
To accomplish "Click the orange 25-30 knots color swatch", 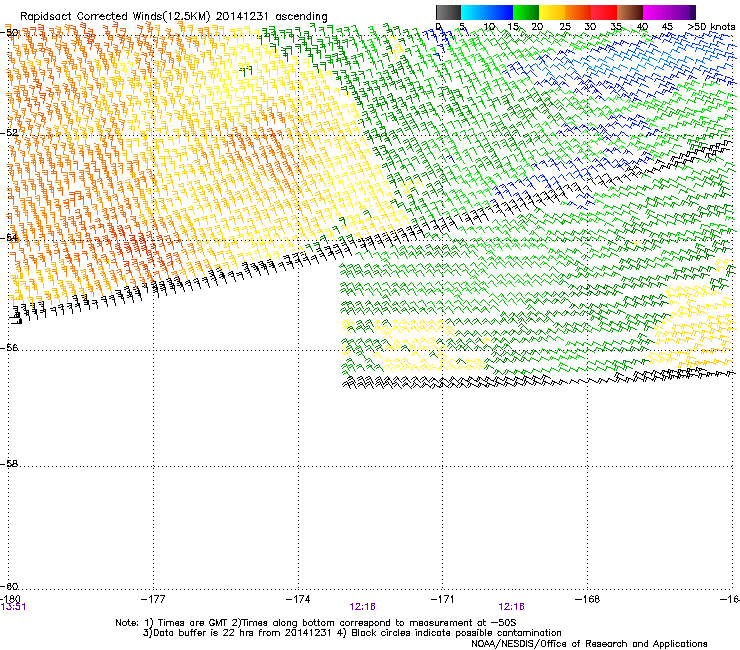I will (578, 12).
